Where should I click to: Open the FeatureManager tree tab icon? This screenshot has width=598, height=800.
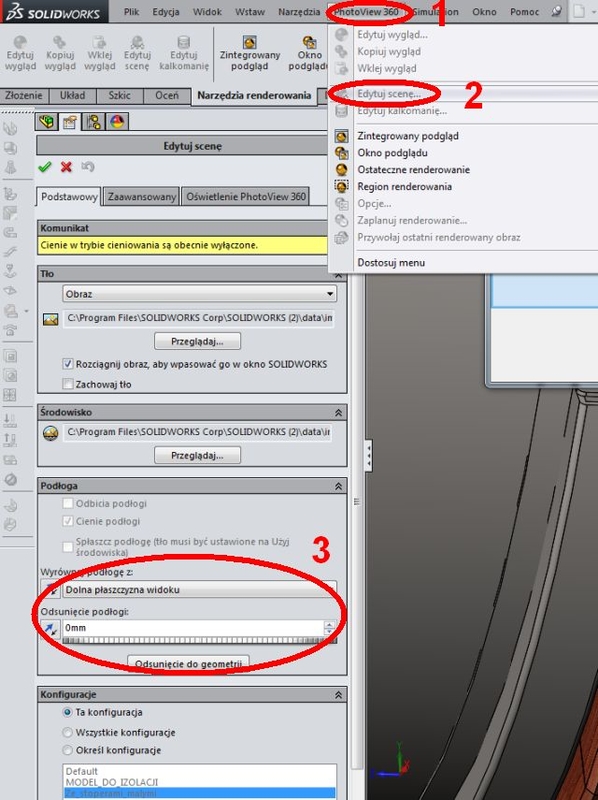click(46, 122)
